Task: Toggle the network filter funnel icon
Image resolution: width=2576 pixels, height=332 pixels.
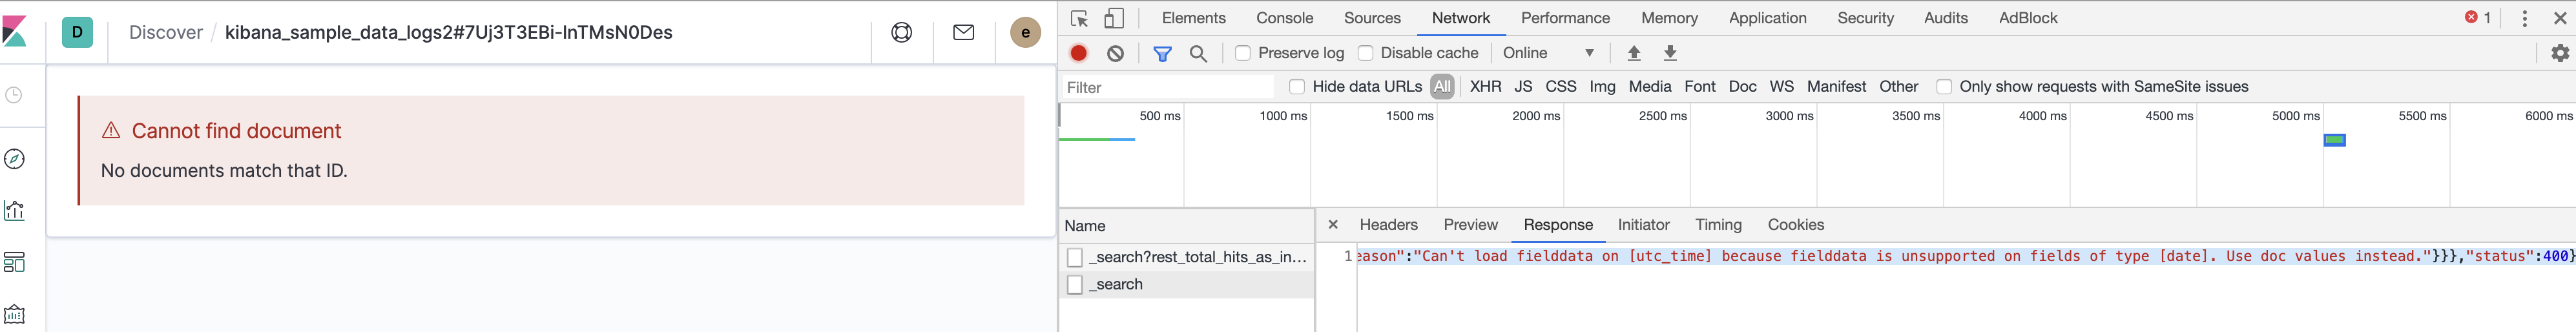Action: point(1162,53)
